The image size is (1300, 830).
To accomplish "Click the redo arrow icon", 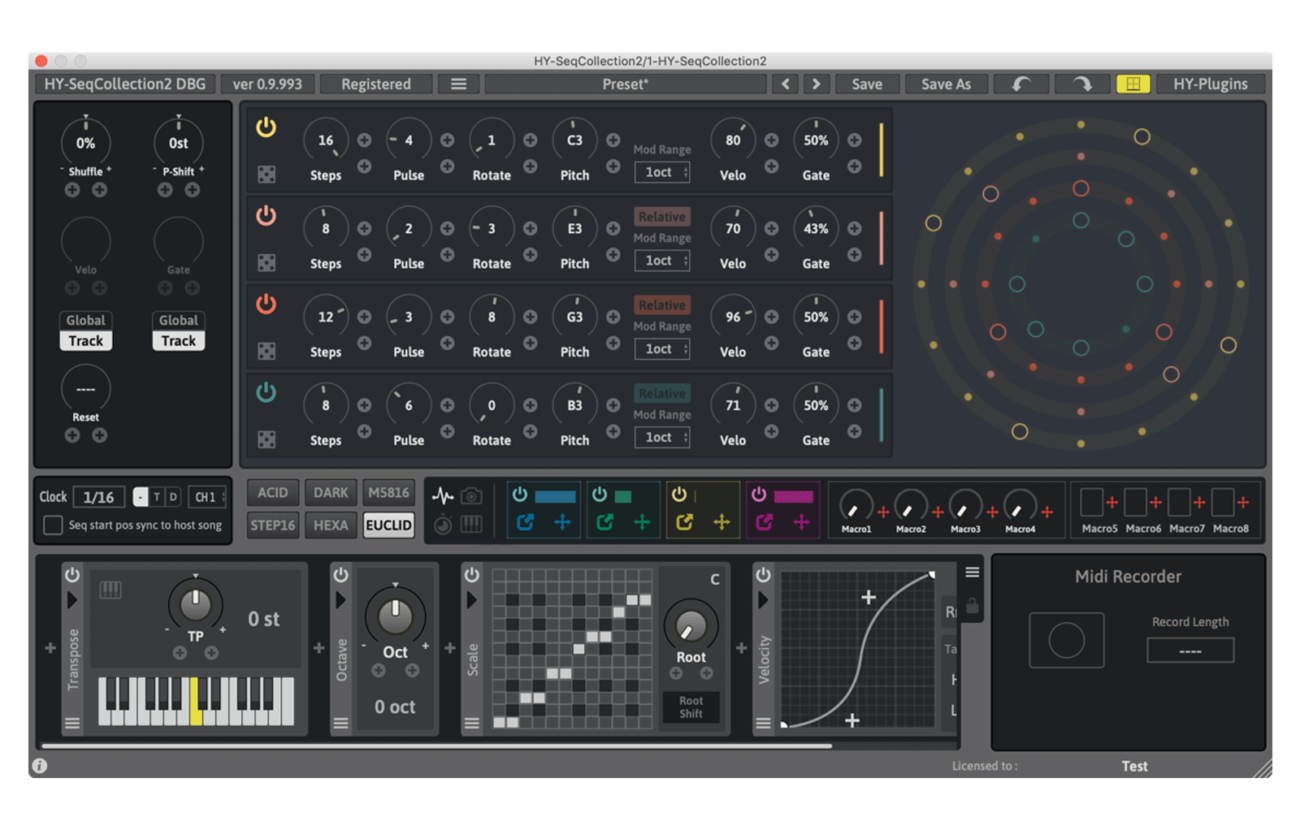I will (1082, 84).
